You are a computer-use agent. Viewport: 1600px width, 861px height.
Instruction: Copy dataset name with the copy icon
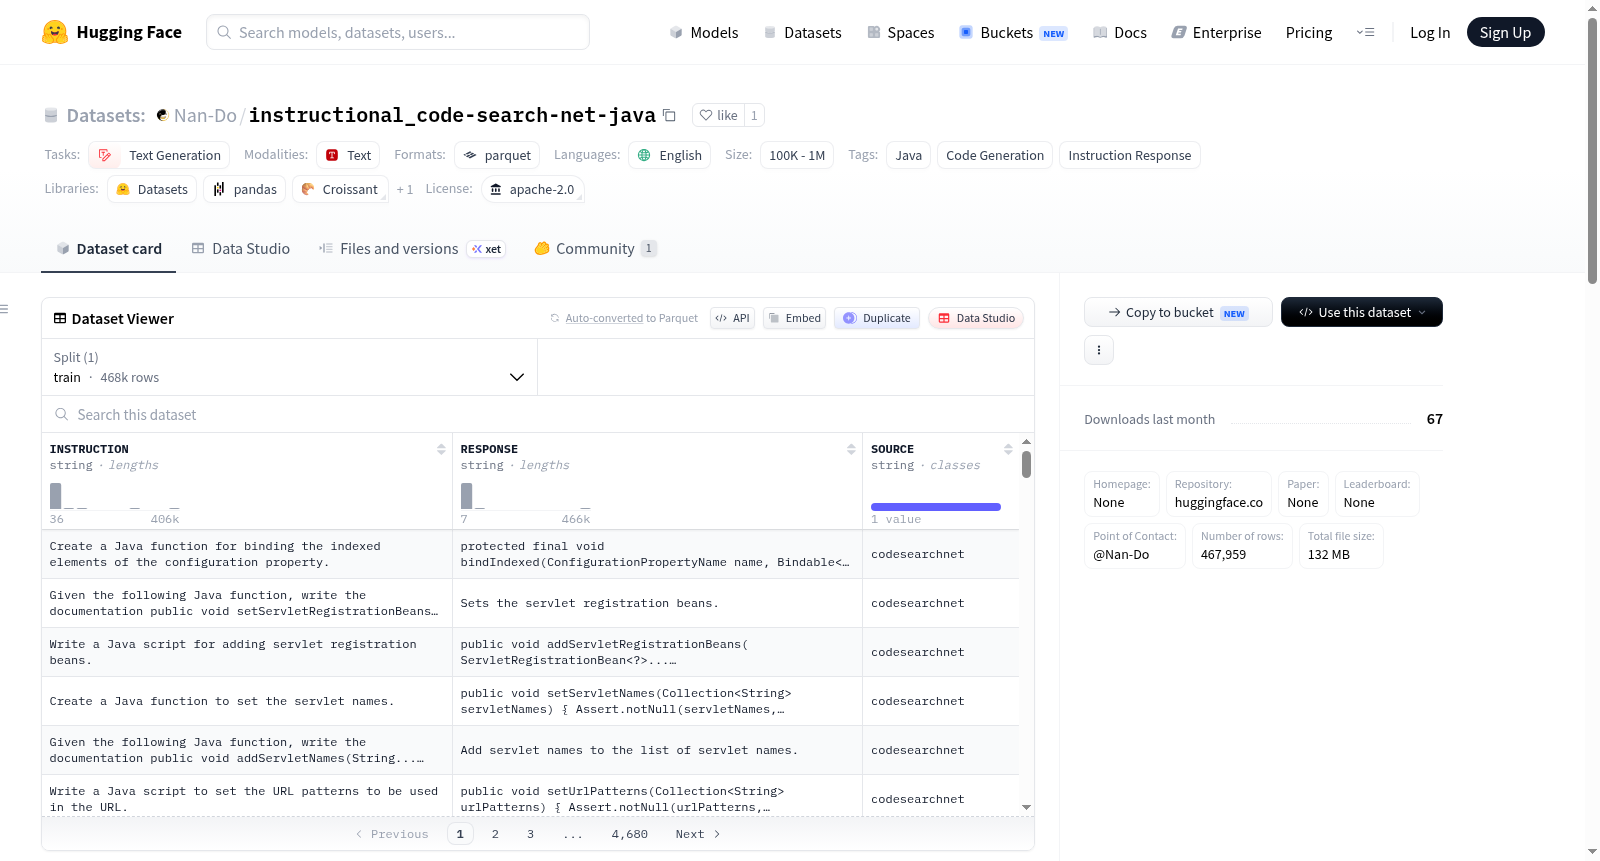[x=670, y=115]
